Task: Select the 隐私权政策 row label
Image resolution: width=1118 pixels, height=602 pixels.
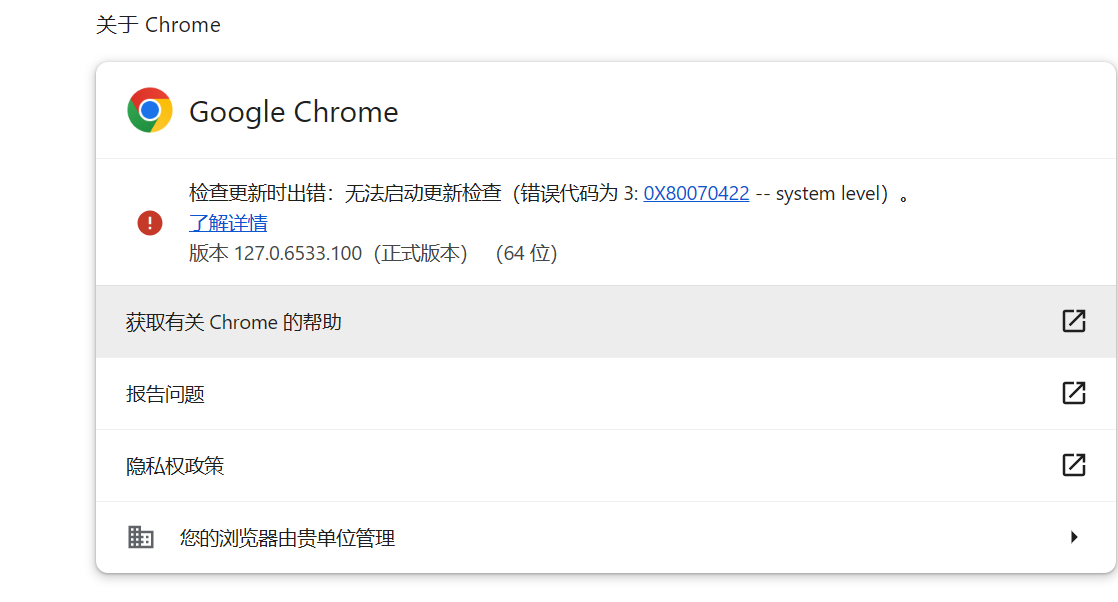Action: coord(175,466)
